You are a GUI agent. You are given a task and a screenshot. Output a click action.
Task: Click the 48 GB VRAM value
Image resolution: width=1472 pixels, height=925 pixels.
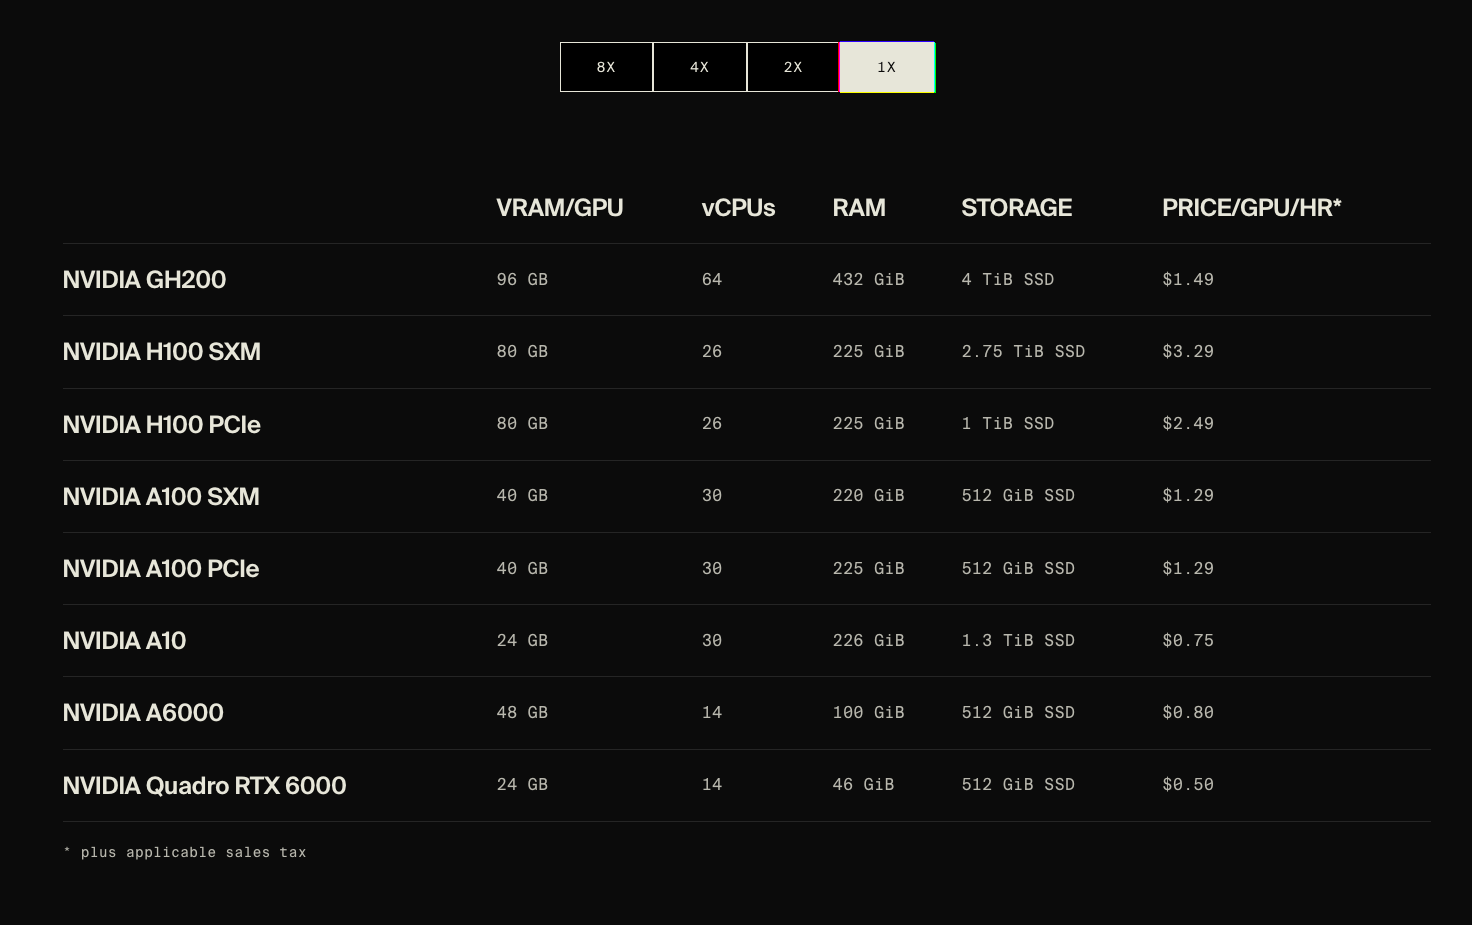tap(522, 713)
